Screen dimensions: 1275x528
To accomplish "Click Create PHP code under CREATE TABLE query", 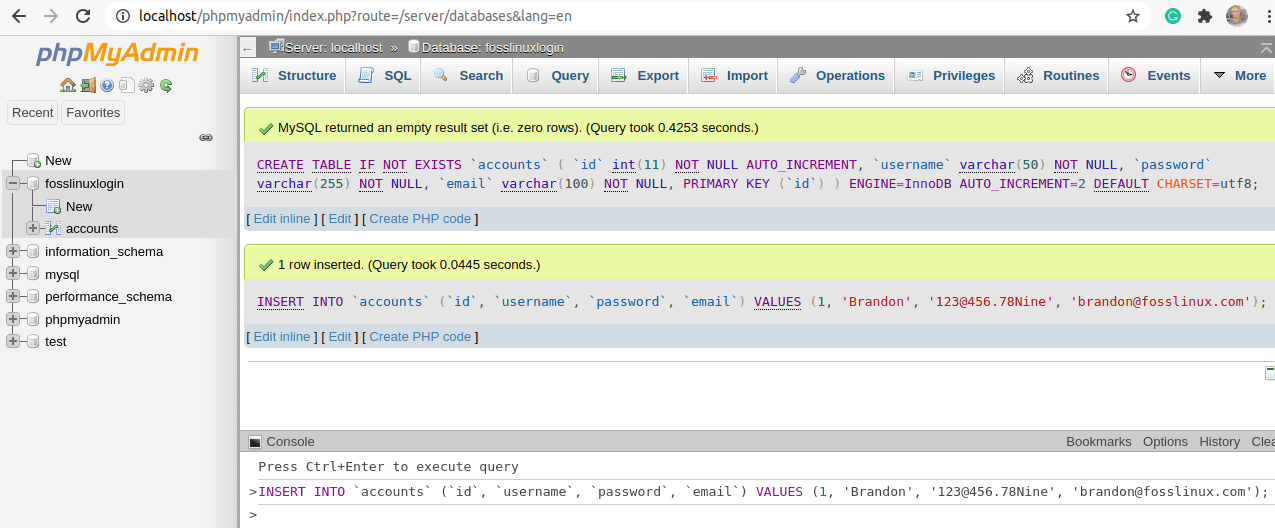I will click(x=420, y=219).
